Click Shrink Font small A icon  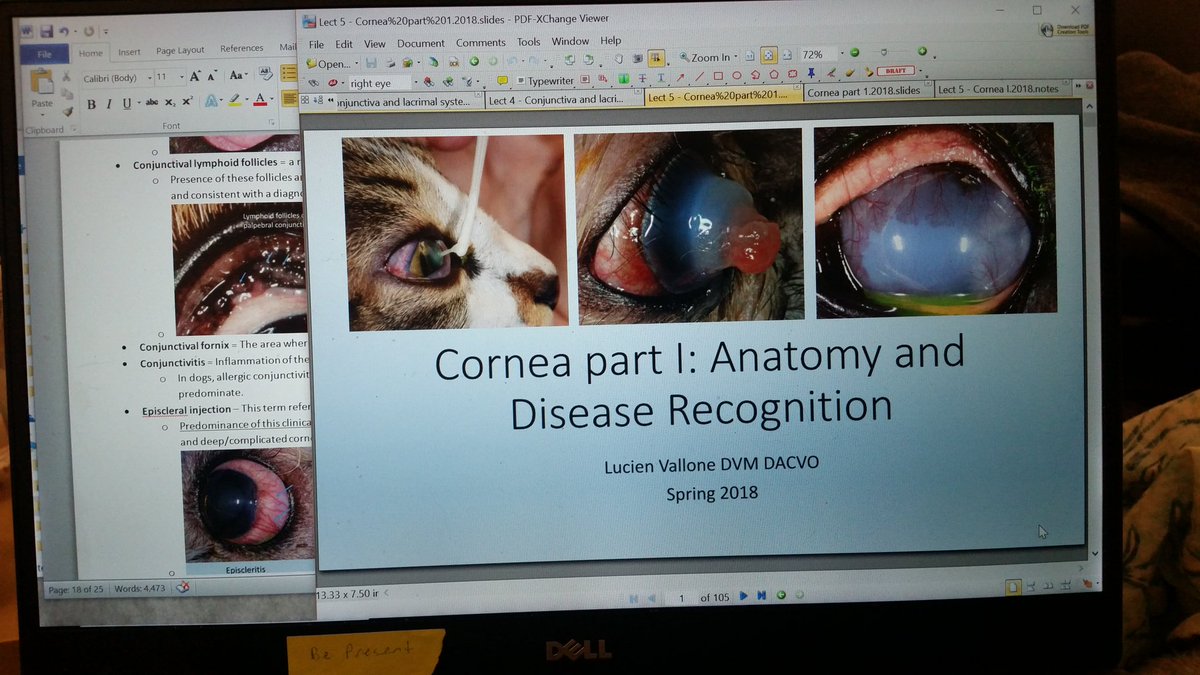click(x=212, y=77)
